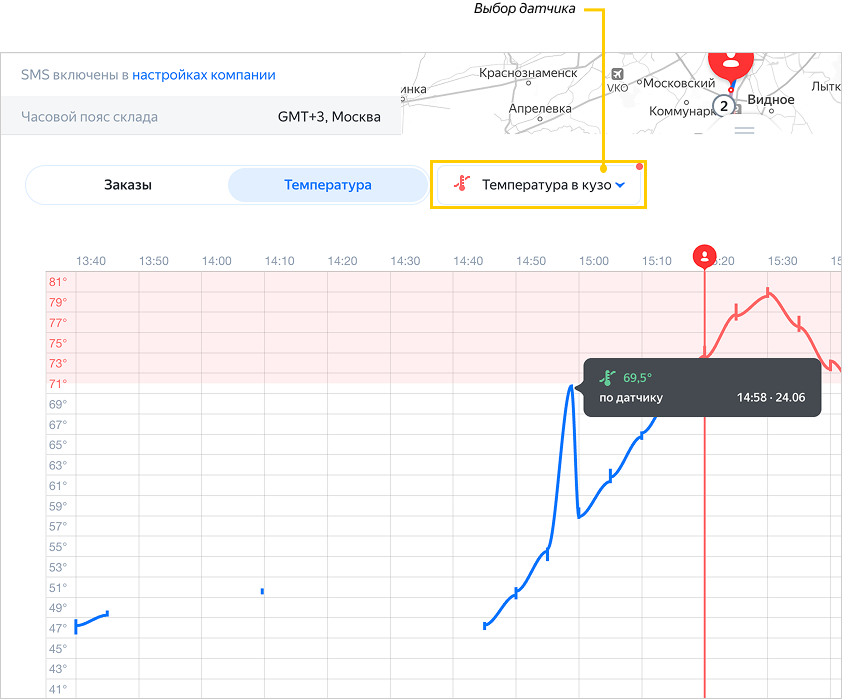Grab the map panel drag handle lines
Screen dimensions: 842x699
point(744,130)
